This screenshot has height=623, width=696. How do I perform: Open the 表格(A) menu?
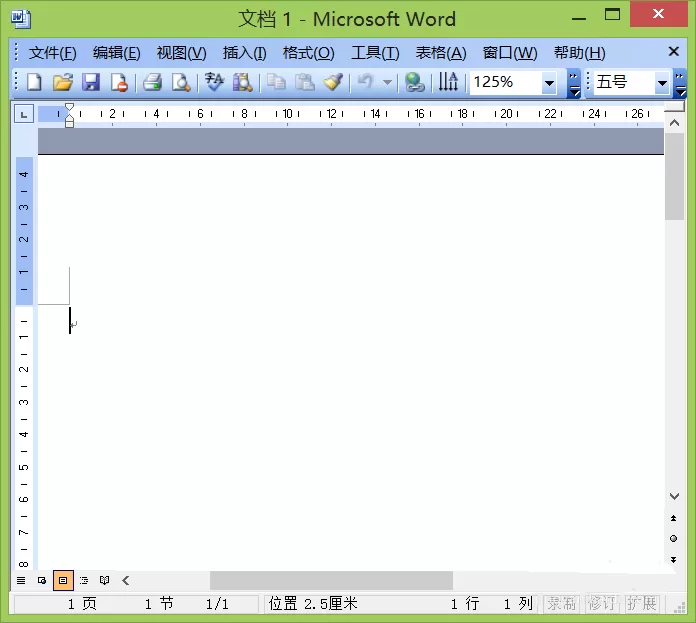[441, 53]
